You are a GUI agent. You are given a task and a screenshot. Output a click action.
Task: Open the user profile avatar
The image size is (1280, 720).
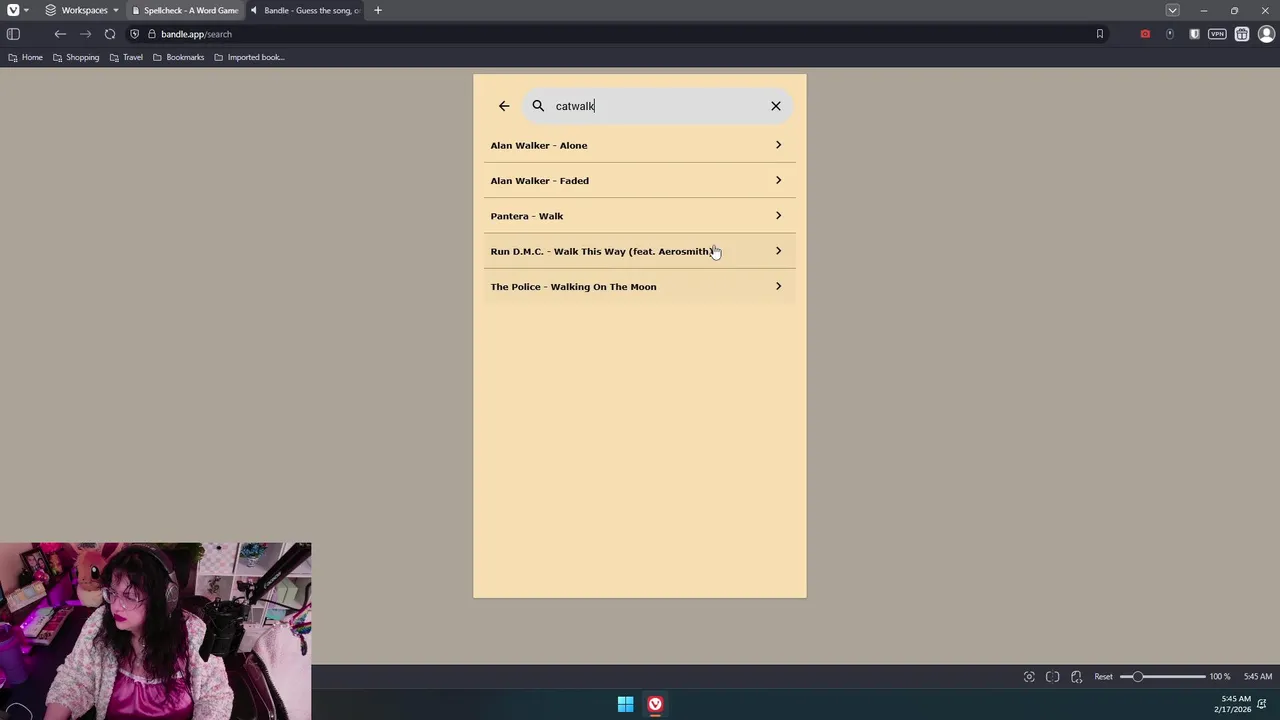1266,34
